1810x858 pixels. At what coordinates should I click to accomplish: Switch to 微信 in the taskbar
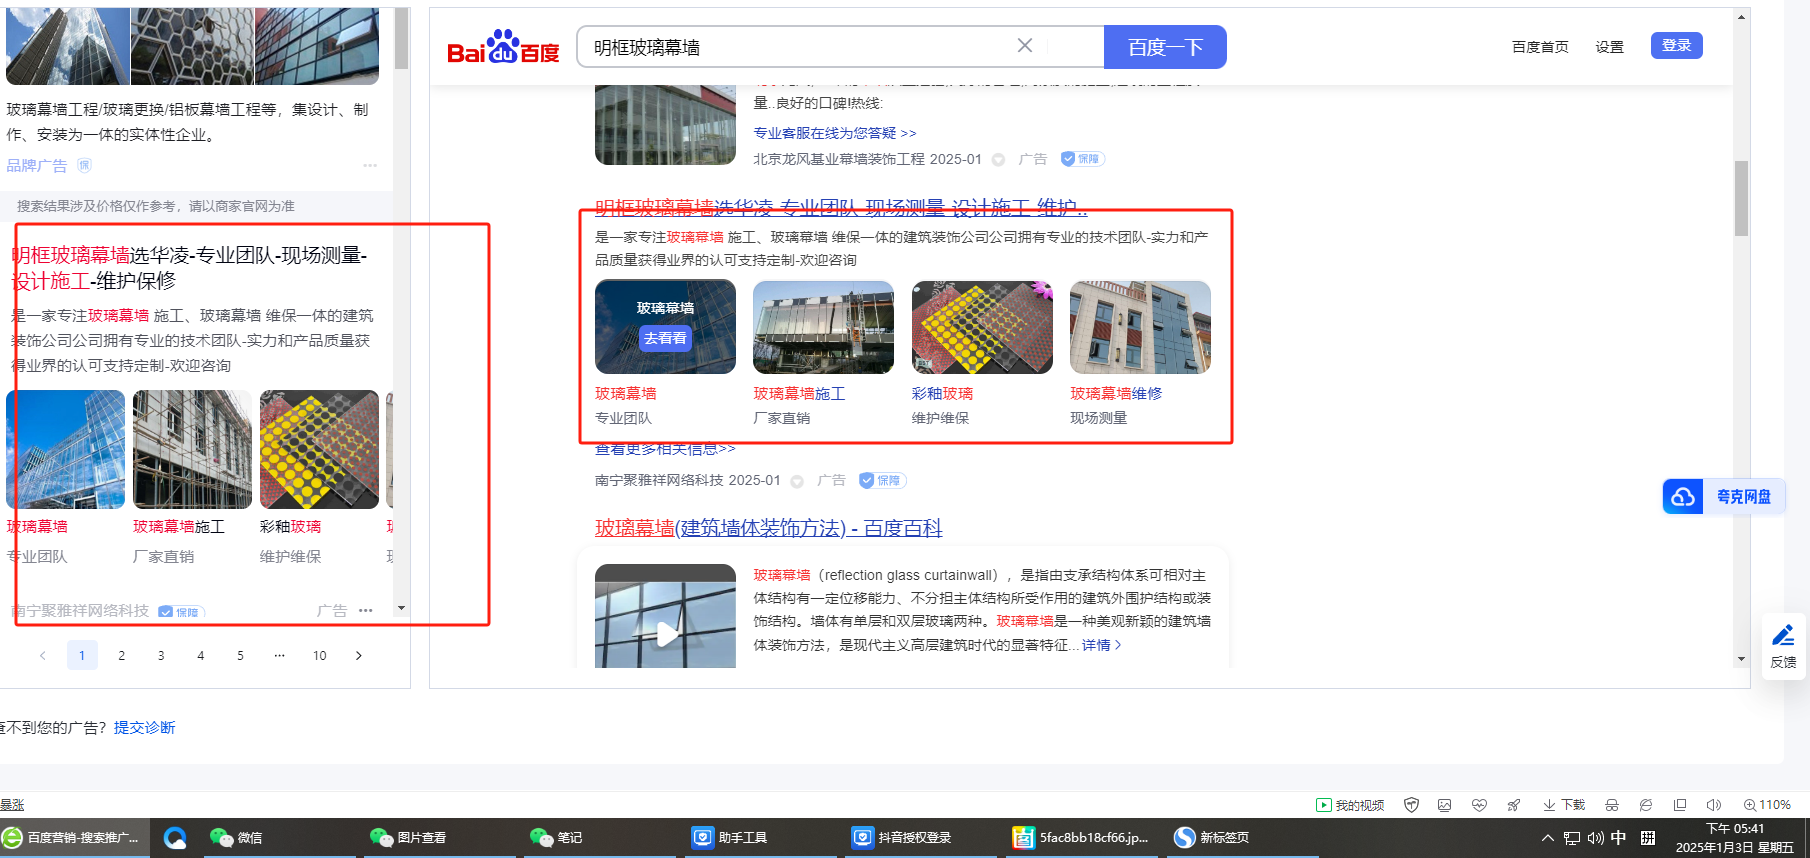[237, 838]
